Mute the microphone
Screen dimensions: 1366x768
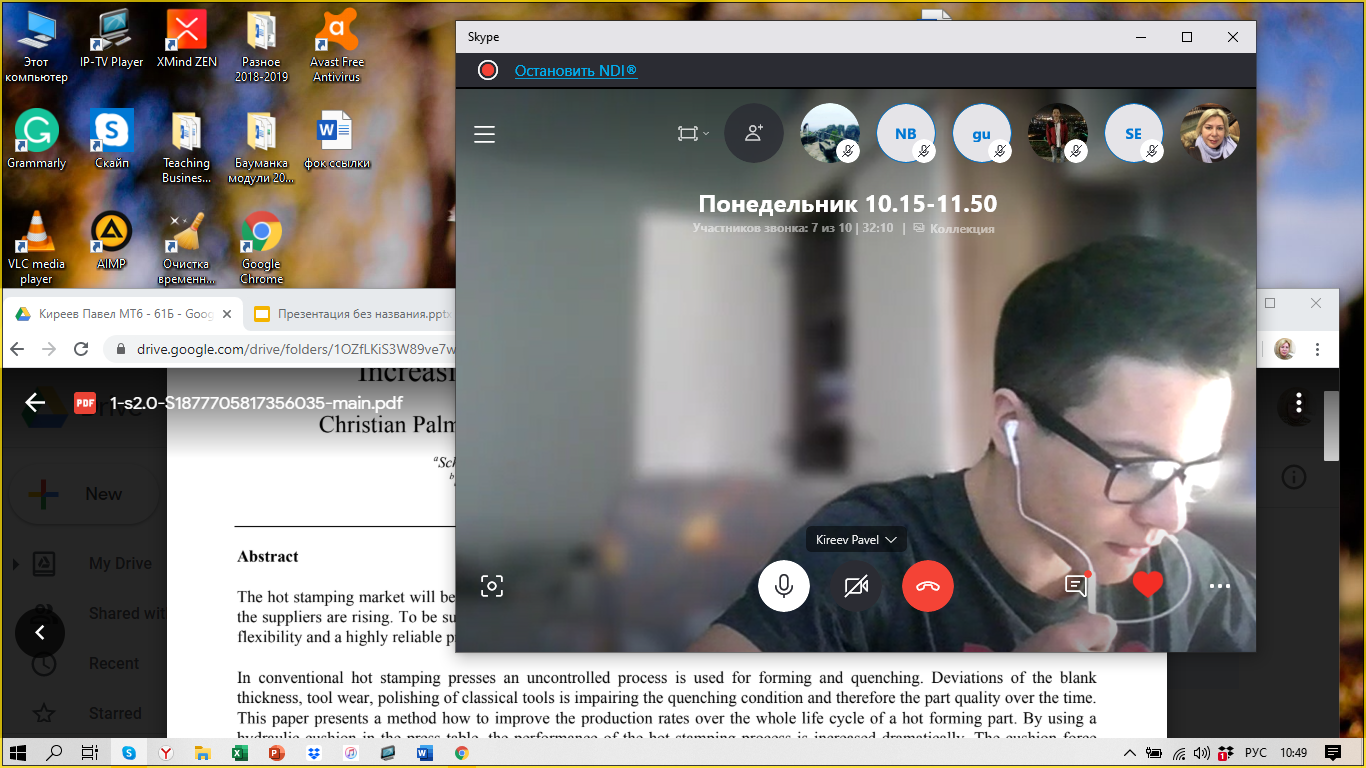click(x=784, y=586)
